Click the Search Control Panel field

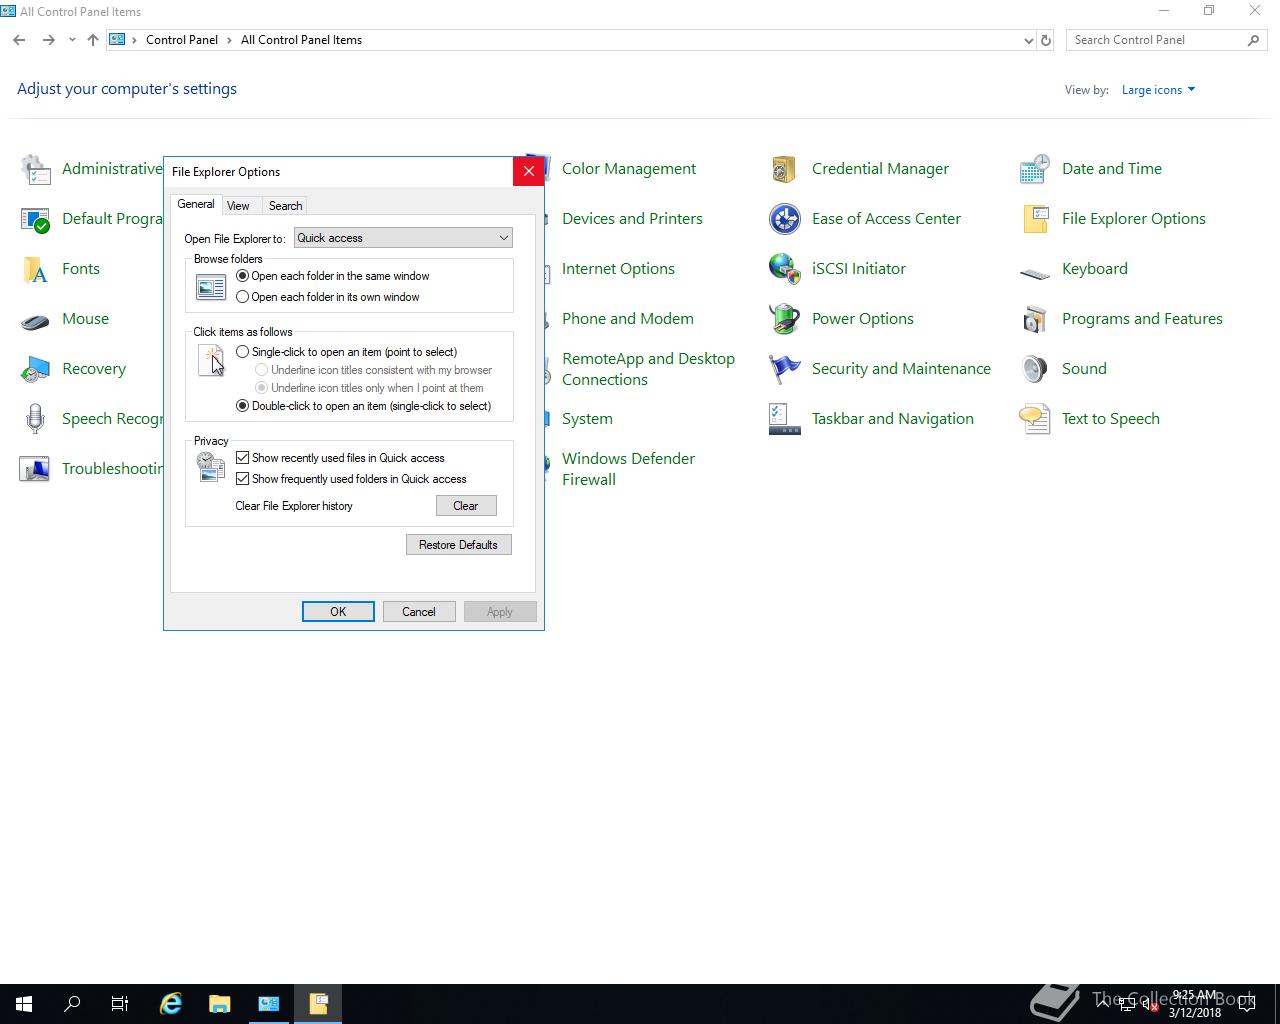[1166, 40]
